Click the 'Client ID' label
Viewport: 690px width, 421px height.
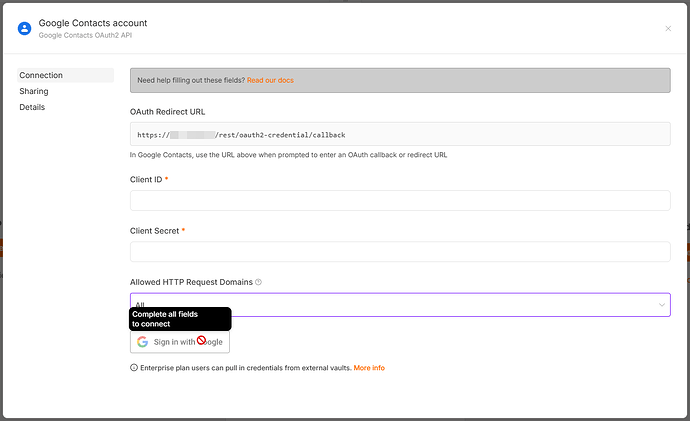coord(146,179)
